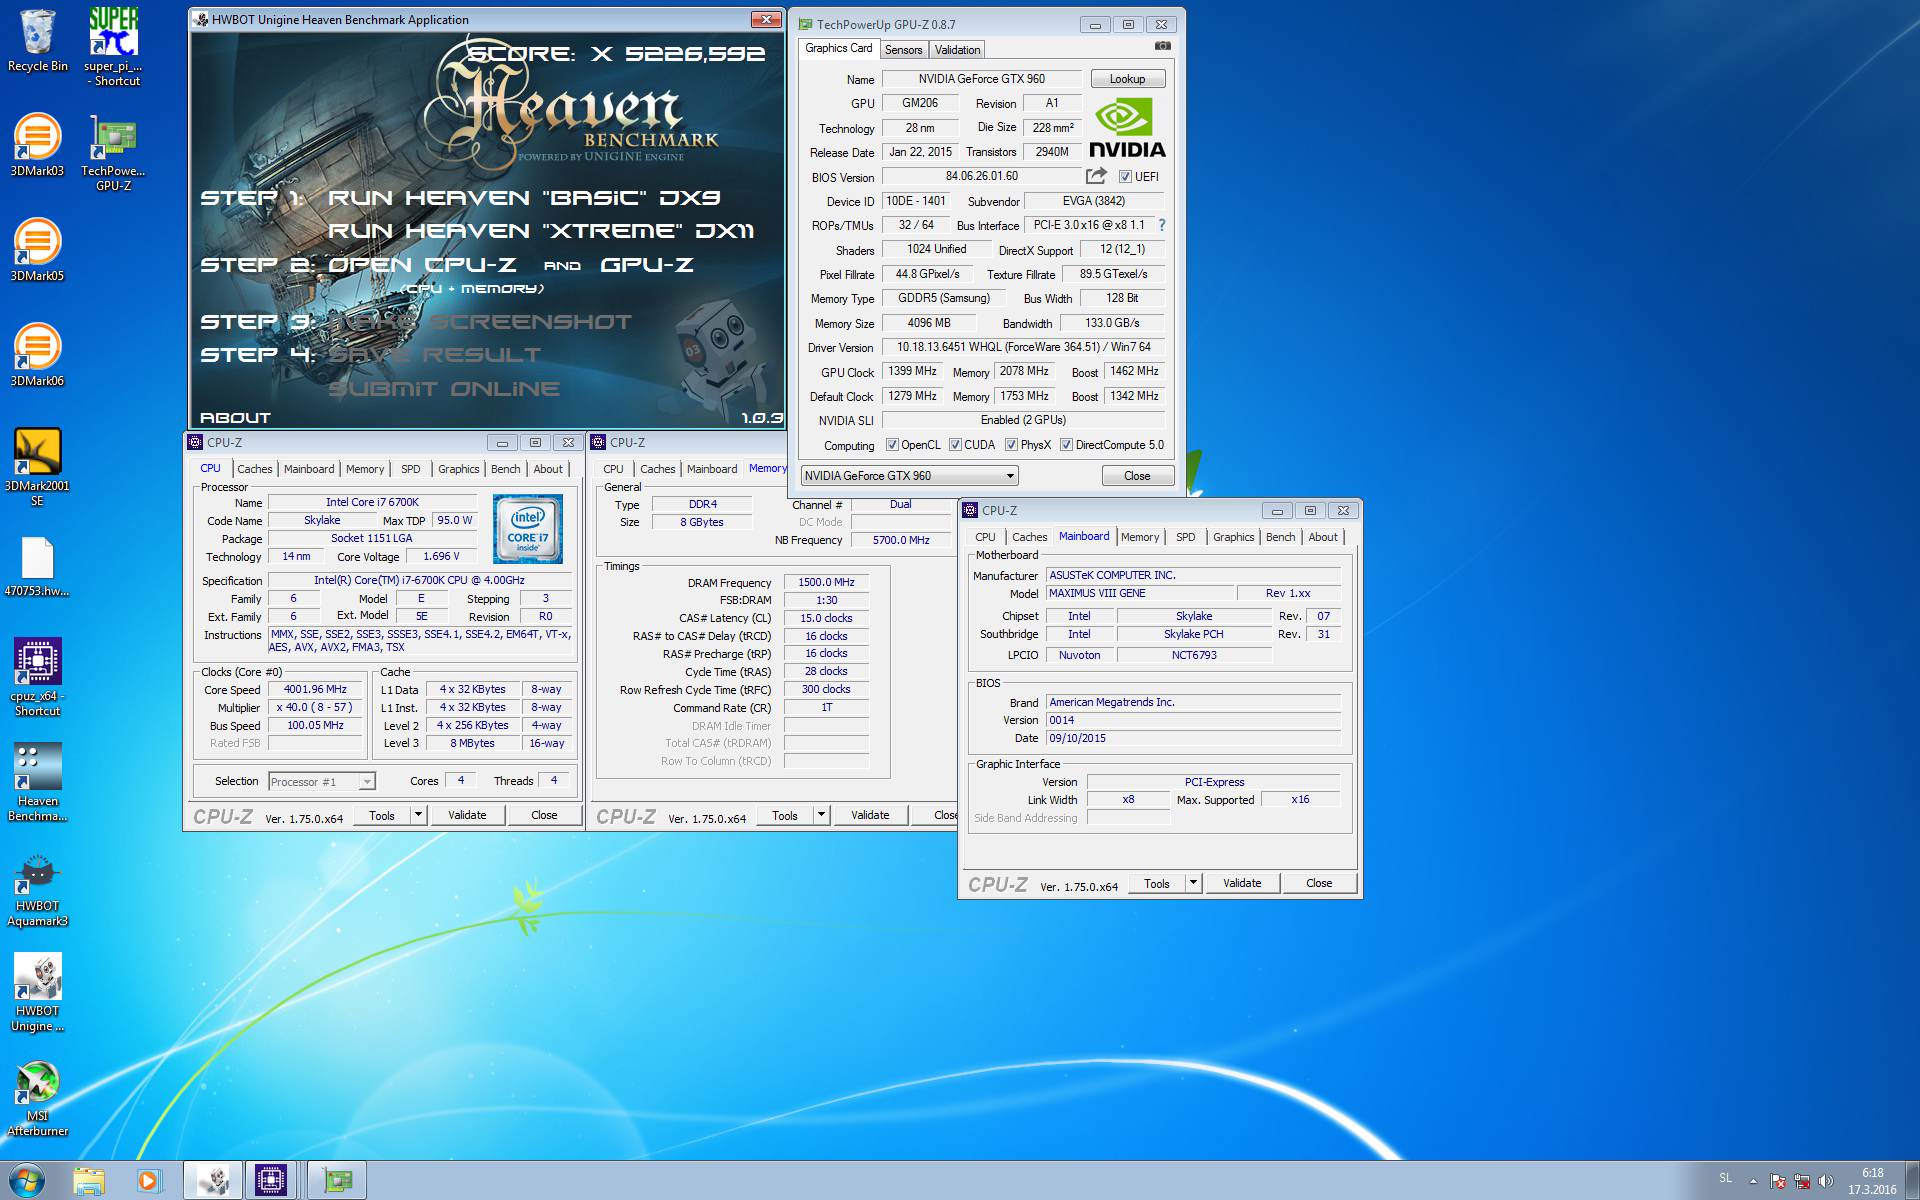Launch the 3DMark03 desktop shortcut

tap(37, 145)
